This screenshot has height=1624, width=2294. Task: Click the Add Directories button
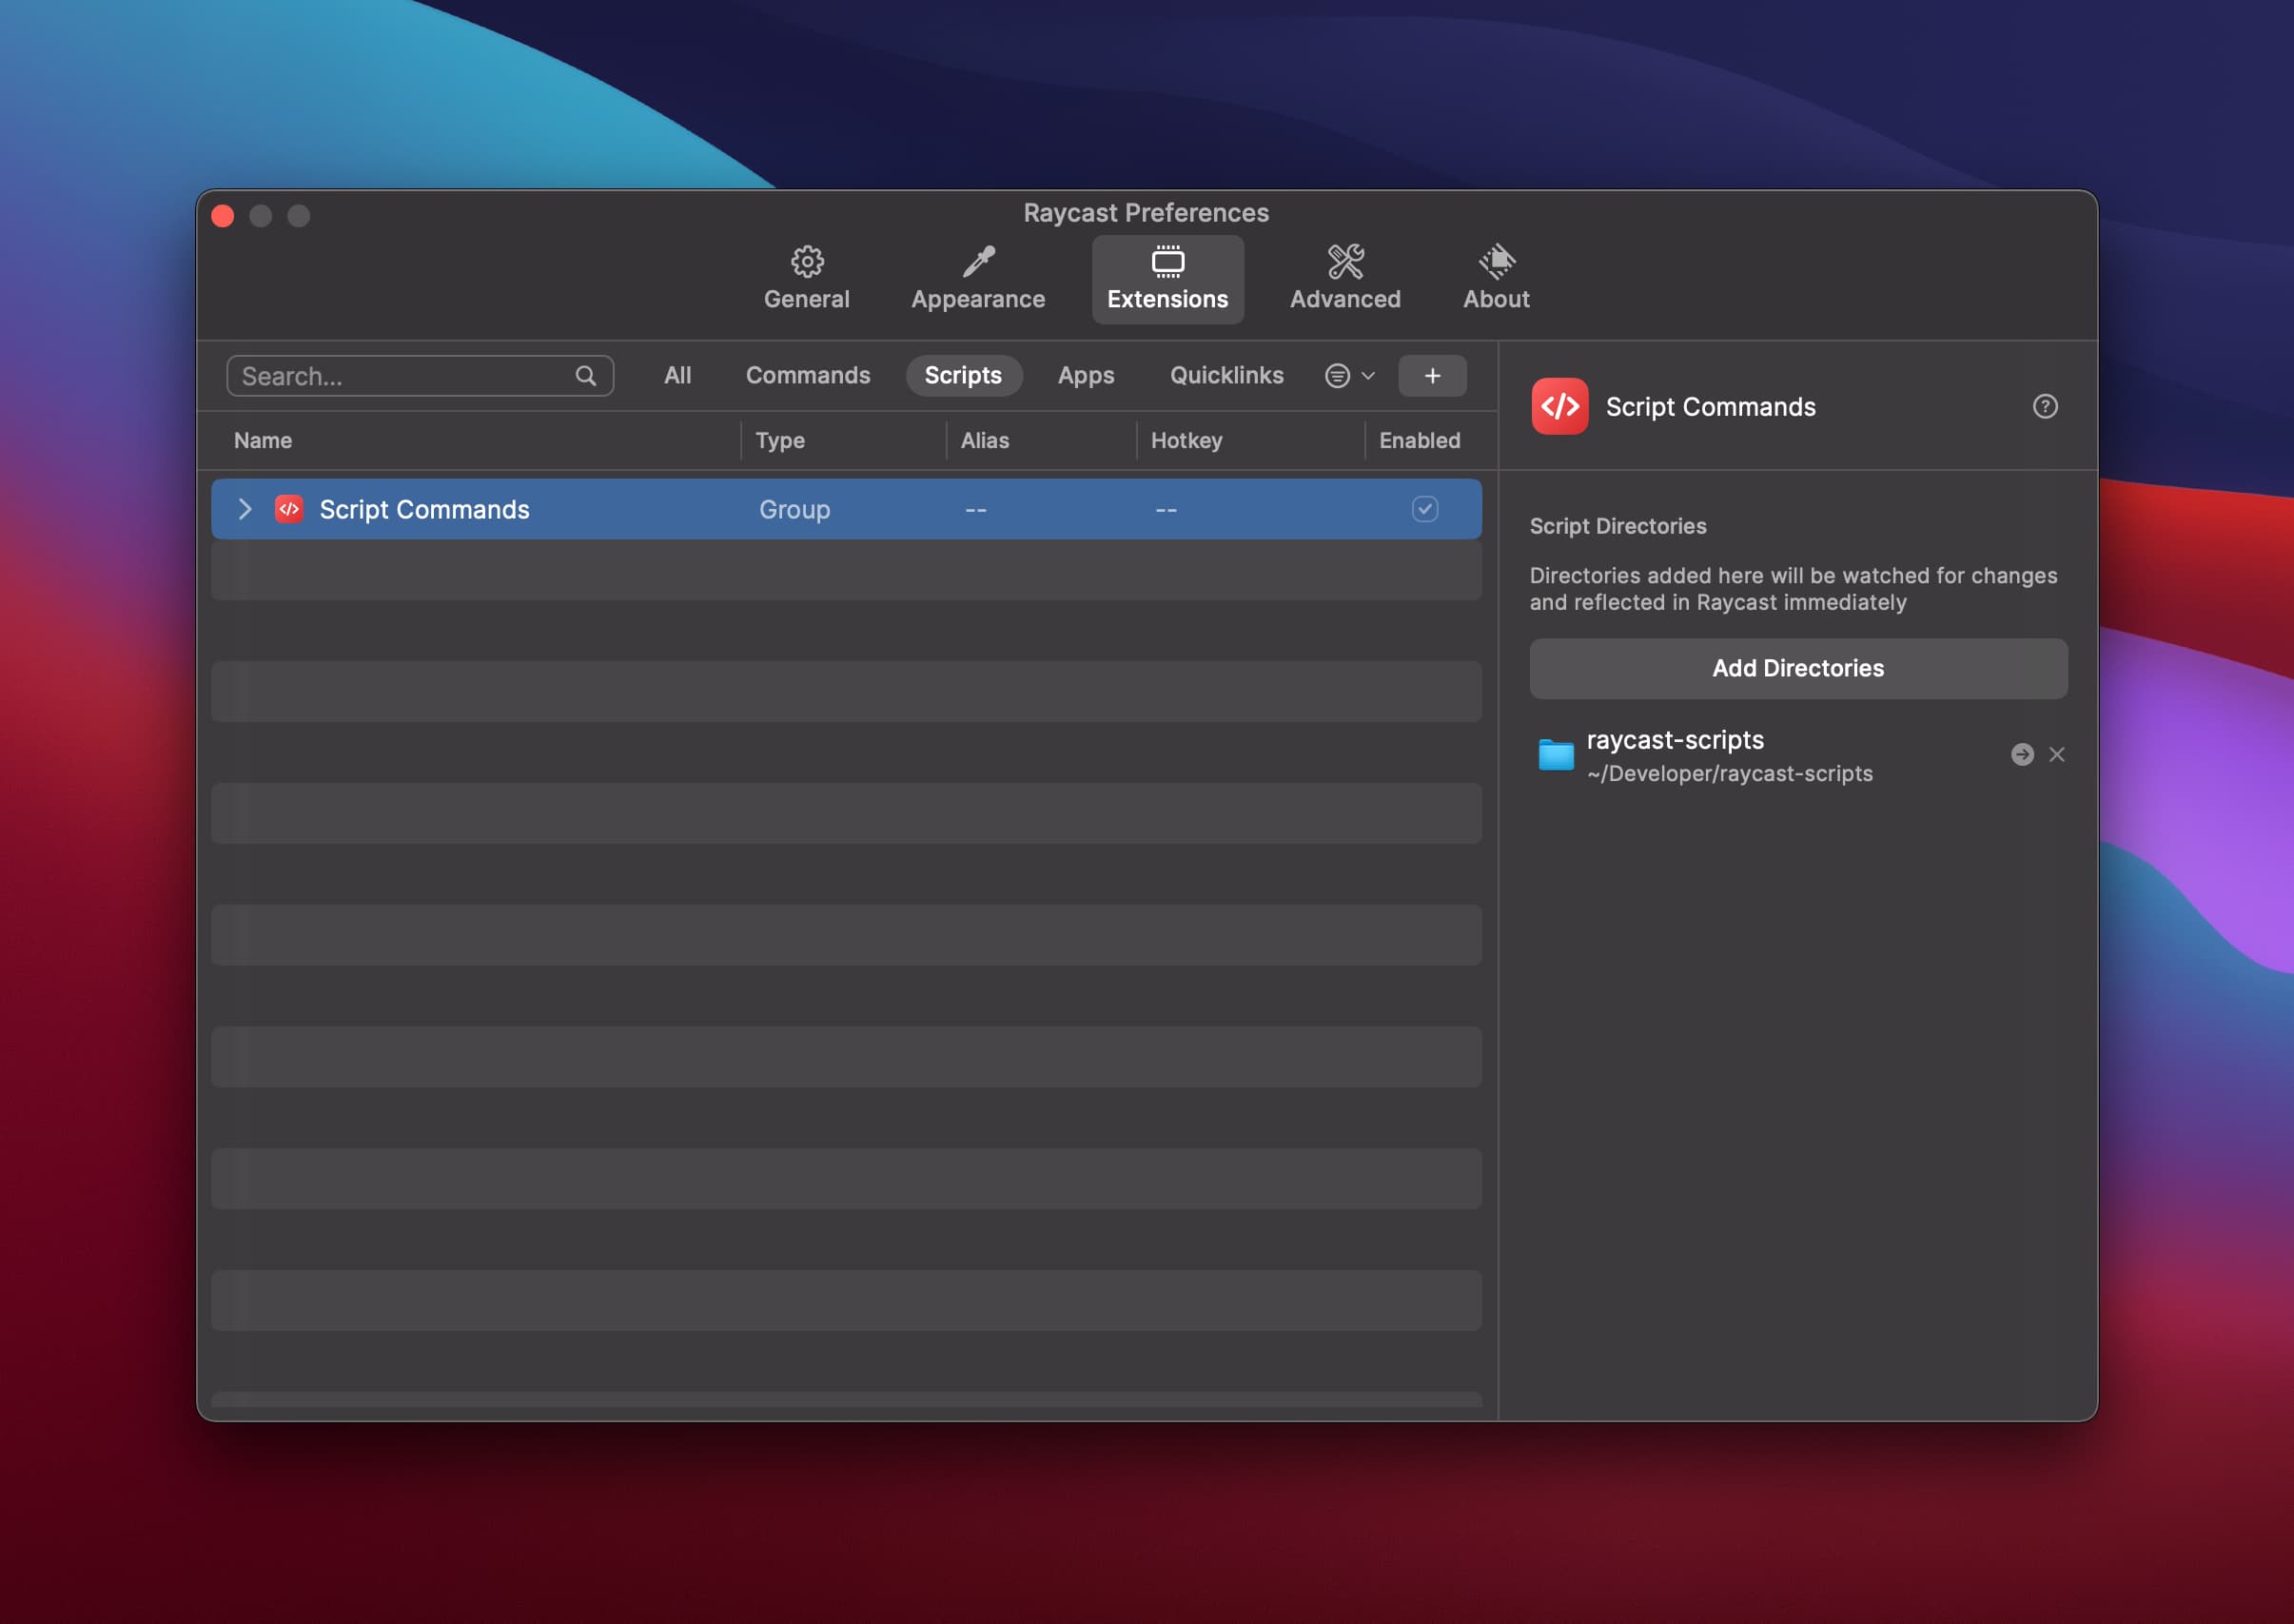[1798, 668]
